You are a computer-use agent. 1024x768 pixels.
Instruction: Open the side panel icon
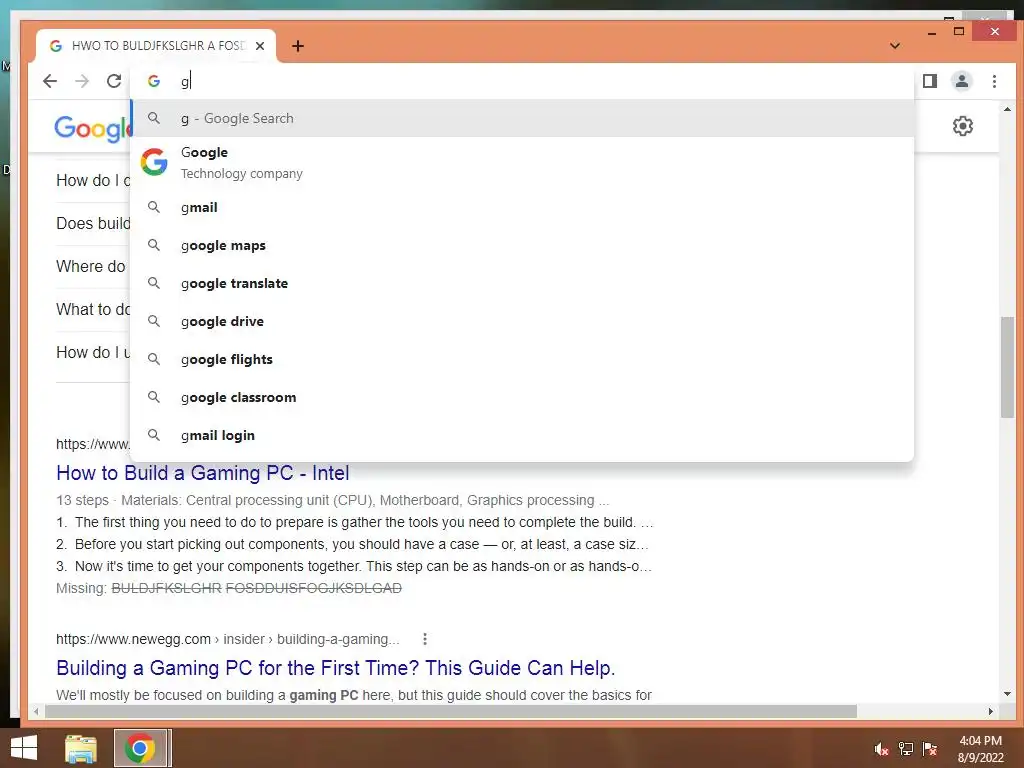[x=930, y=81]
